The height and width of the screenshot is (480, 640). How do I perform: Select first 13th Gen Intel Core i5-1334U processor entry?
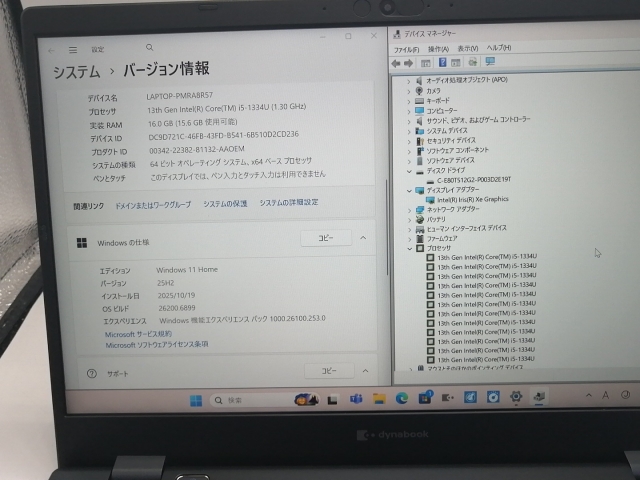(x=487, y=257)
